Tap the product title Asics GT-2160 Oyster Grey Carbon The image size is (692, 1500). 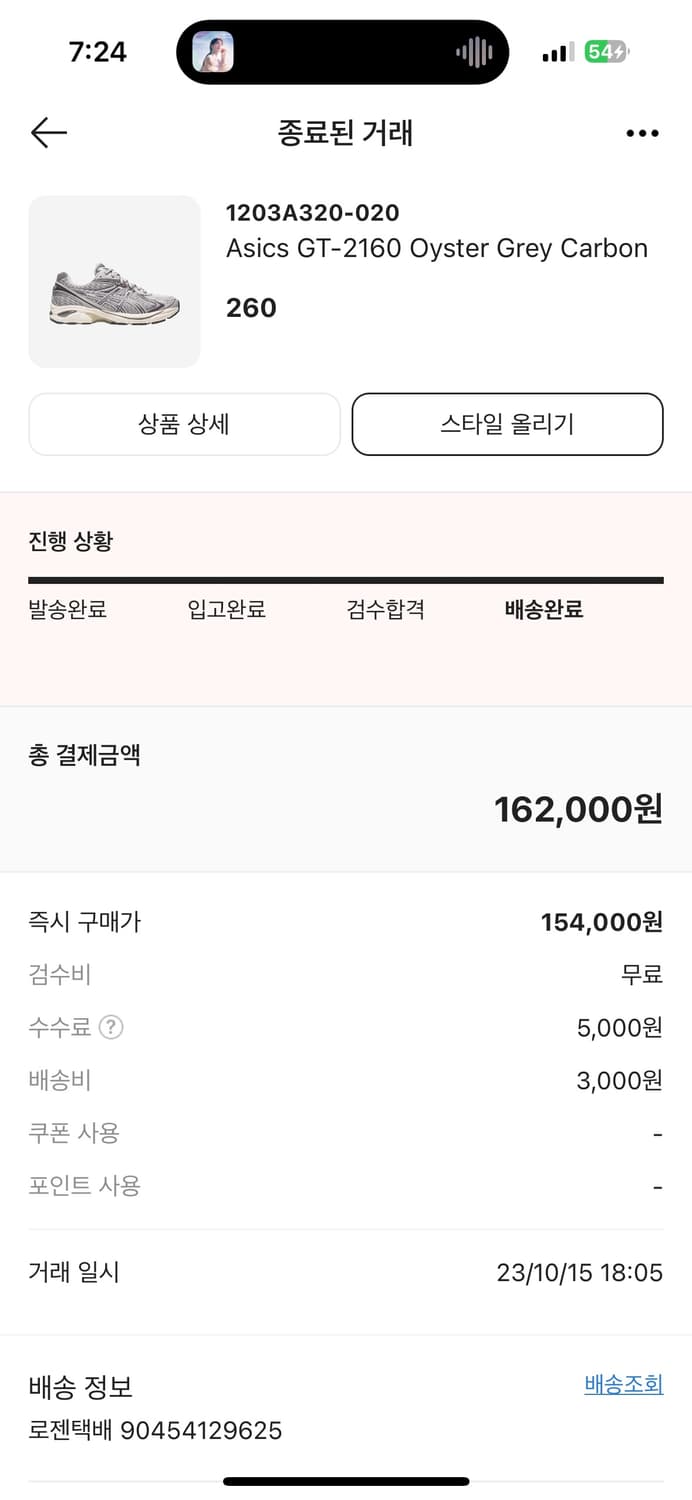pos(437,248)
